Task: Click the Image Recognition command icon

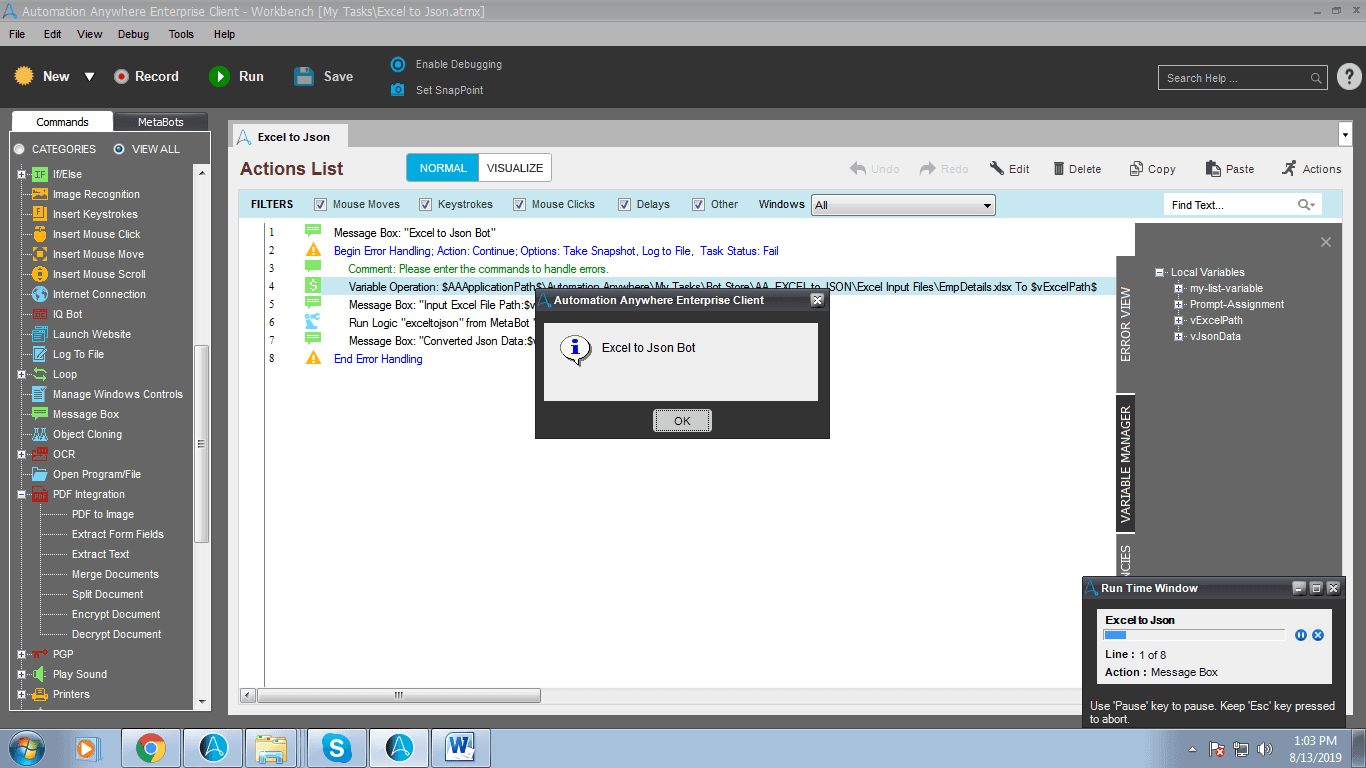Action: [40, 194]
